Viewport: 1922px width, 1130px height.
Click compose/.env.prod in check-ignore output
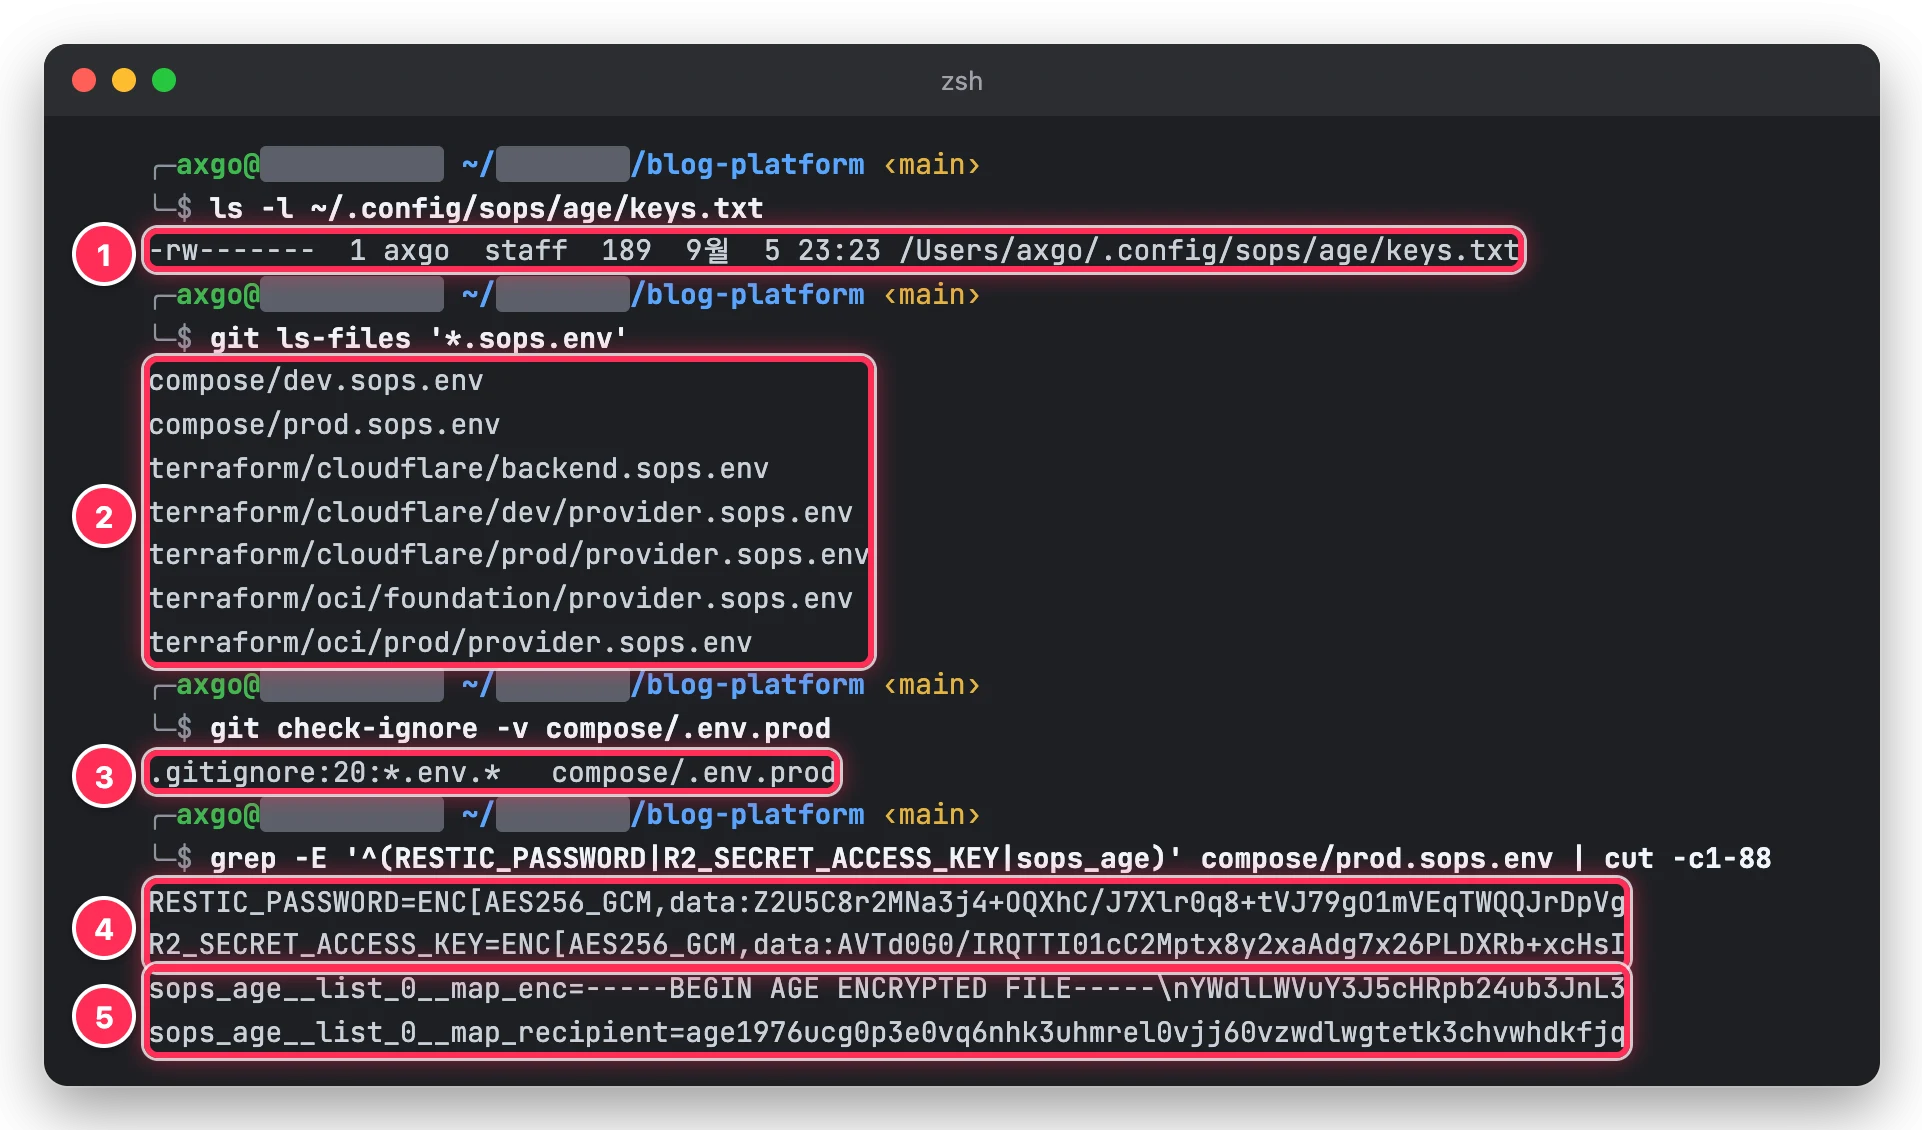pos(693,773)
